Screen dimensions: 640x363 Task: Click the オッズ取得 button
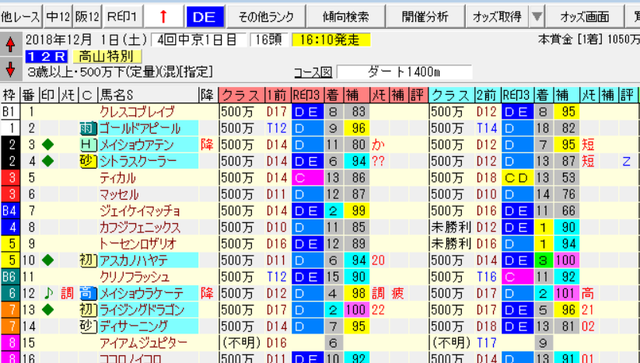click(497, 16)
